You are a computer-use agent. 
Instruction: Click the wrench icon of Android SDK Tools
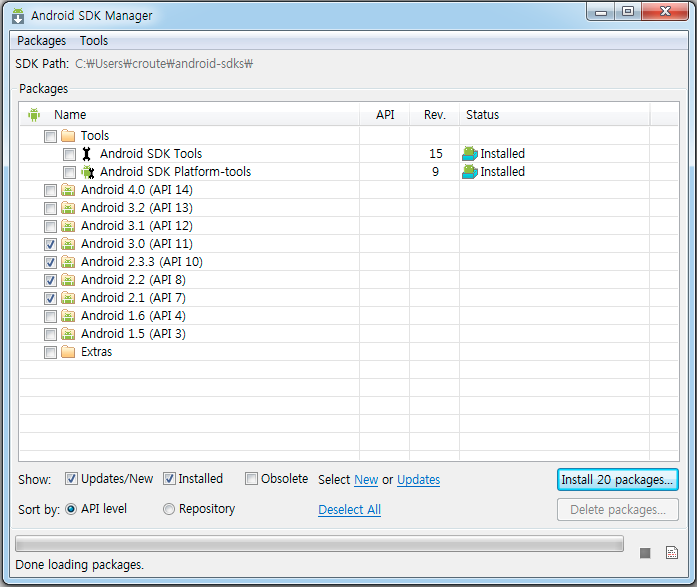87,154
